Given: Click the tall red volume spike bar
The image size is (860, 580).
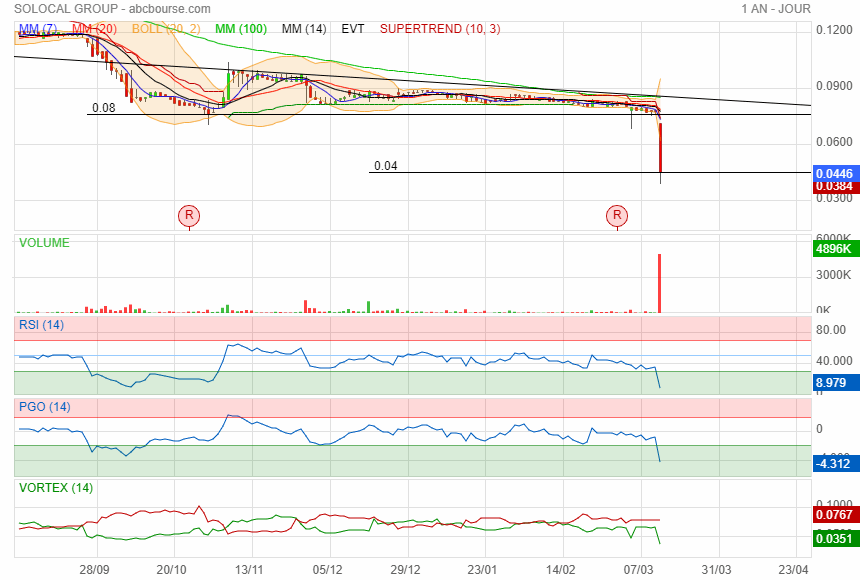Looking at the screenshot, I should [x=659, y=283].
